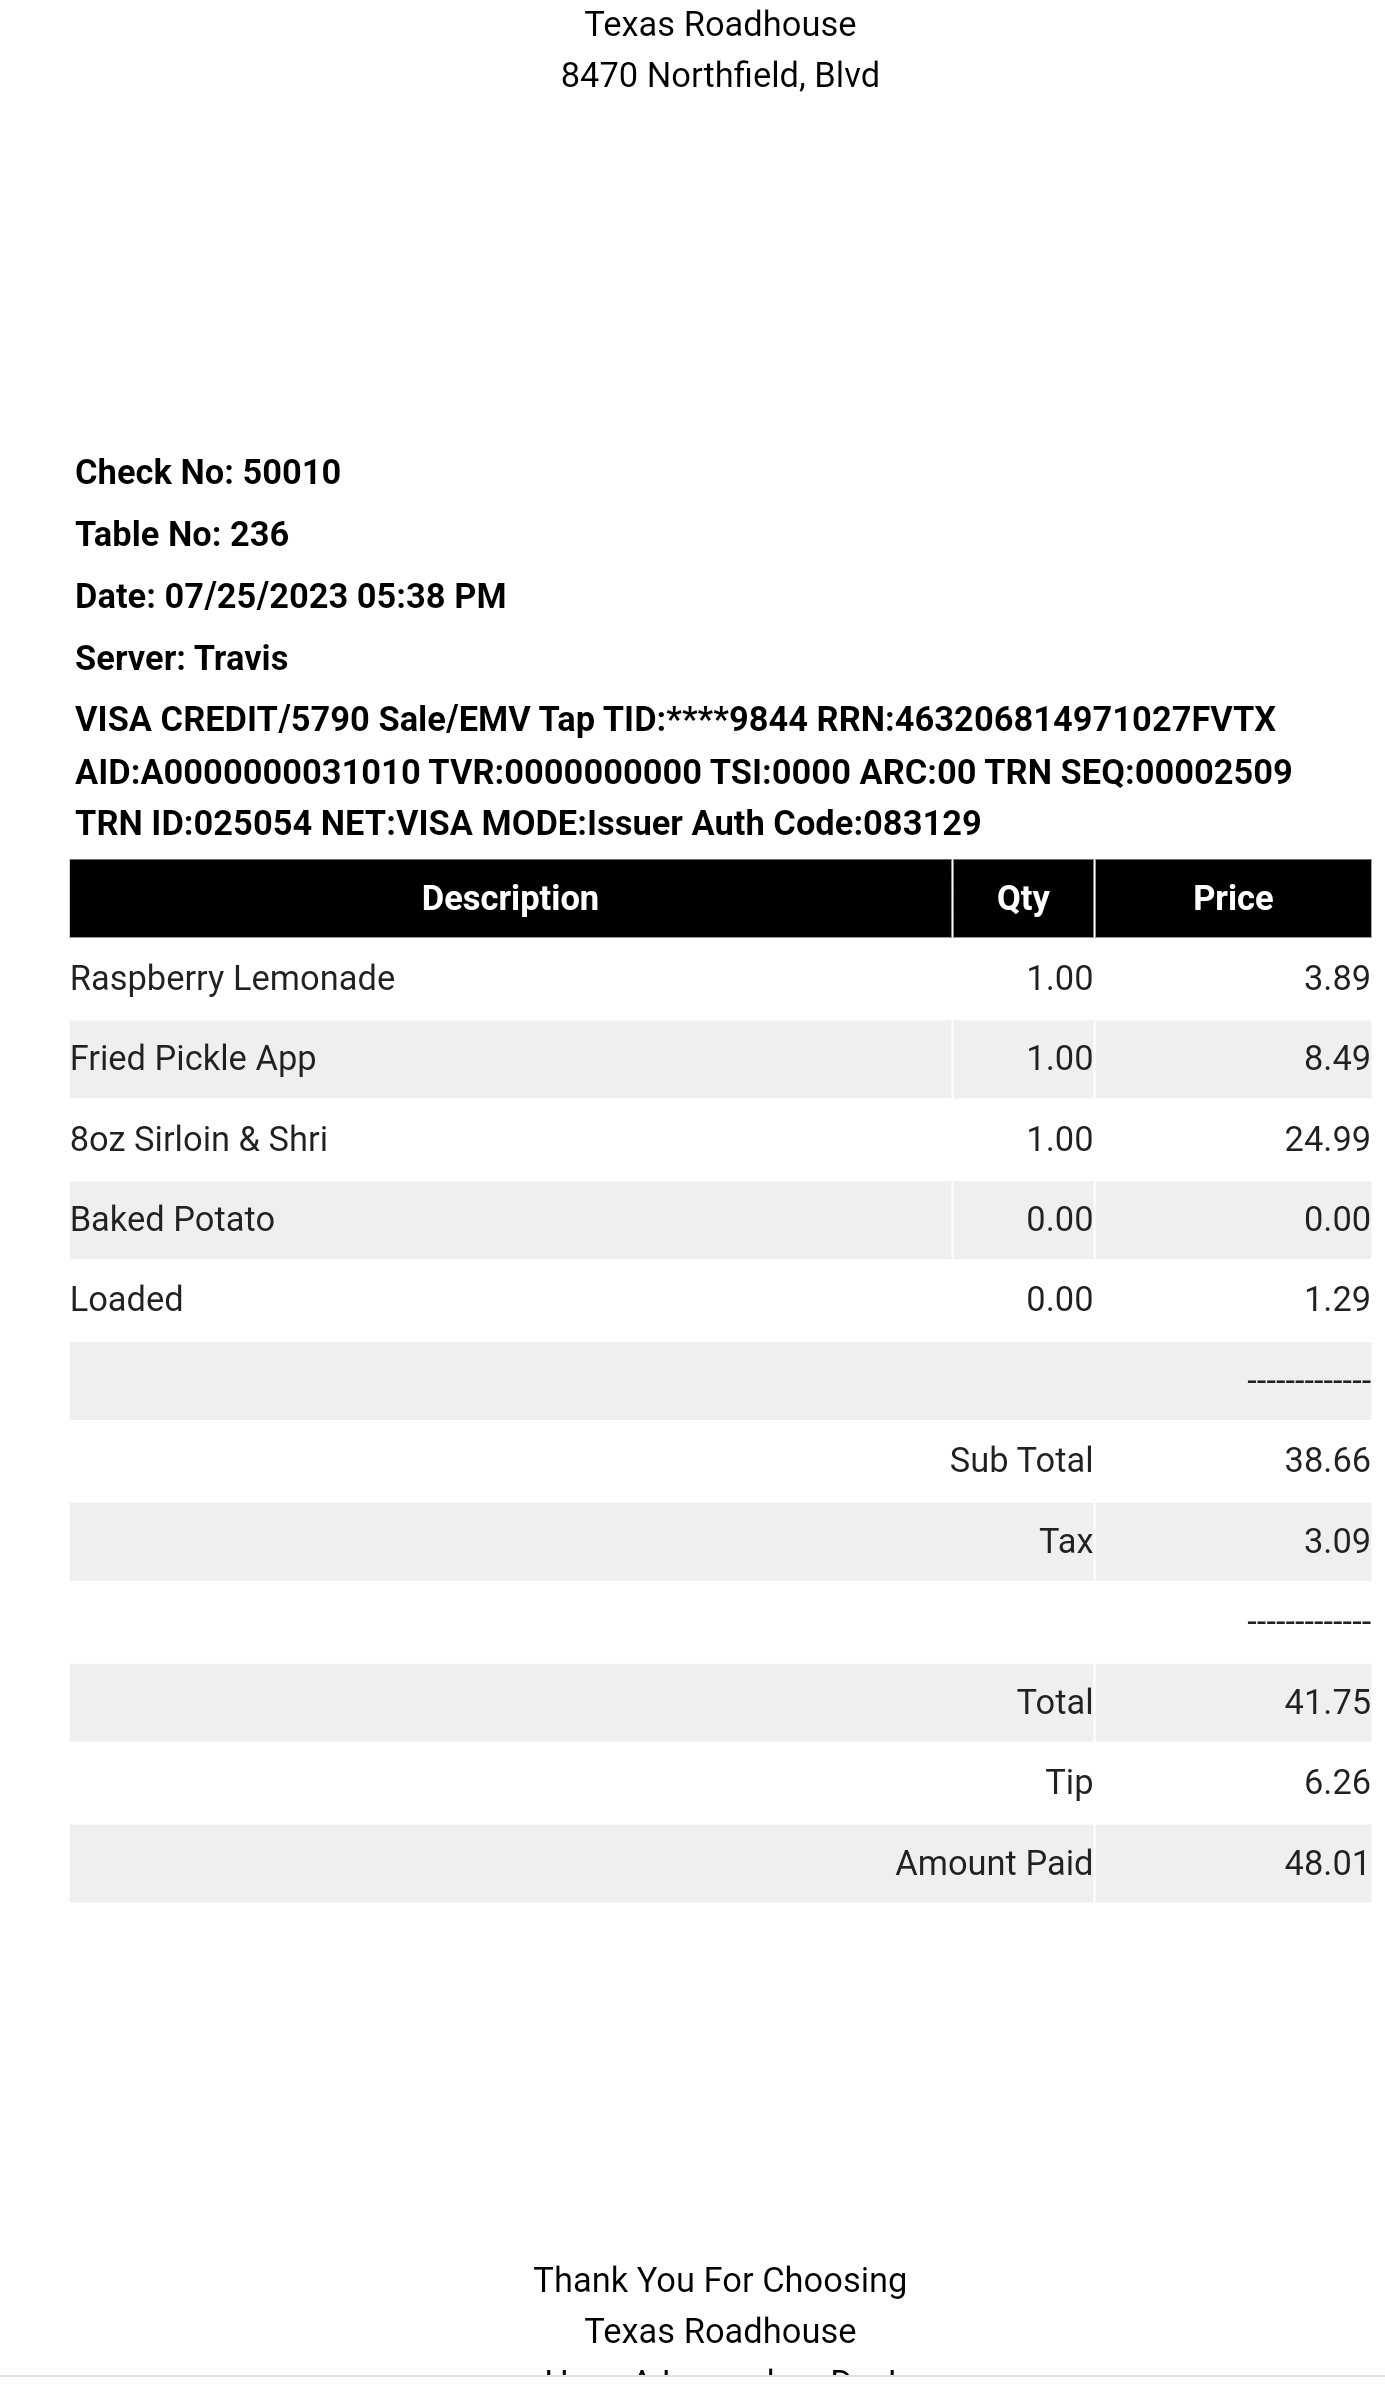This screenshot has height=2388, width=1385.
Task: Click the Check No: 50010 line
Action: click(x=208, y=472)
